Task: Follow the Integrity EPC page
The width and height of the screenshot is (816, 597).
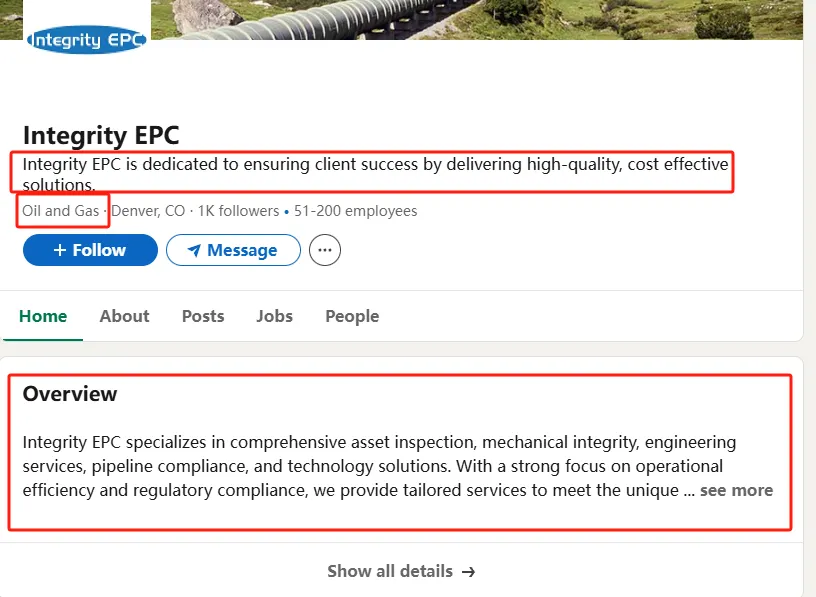Action: point(90,250)
